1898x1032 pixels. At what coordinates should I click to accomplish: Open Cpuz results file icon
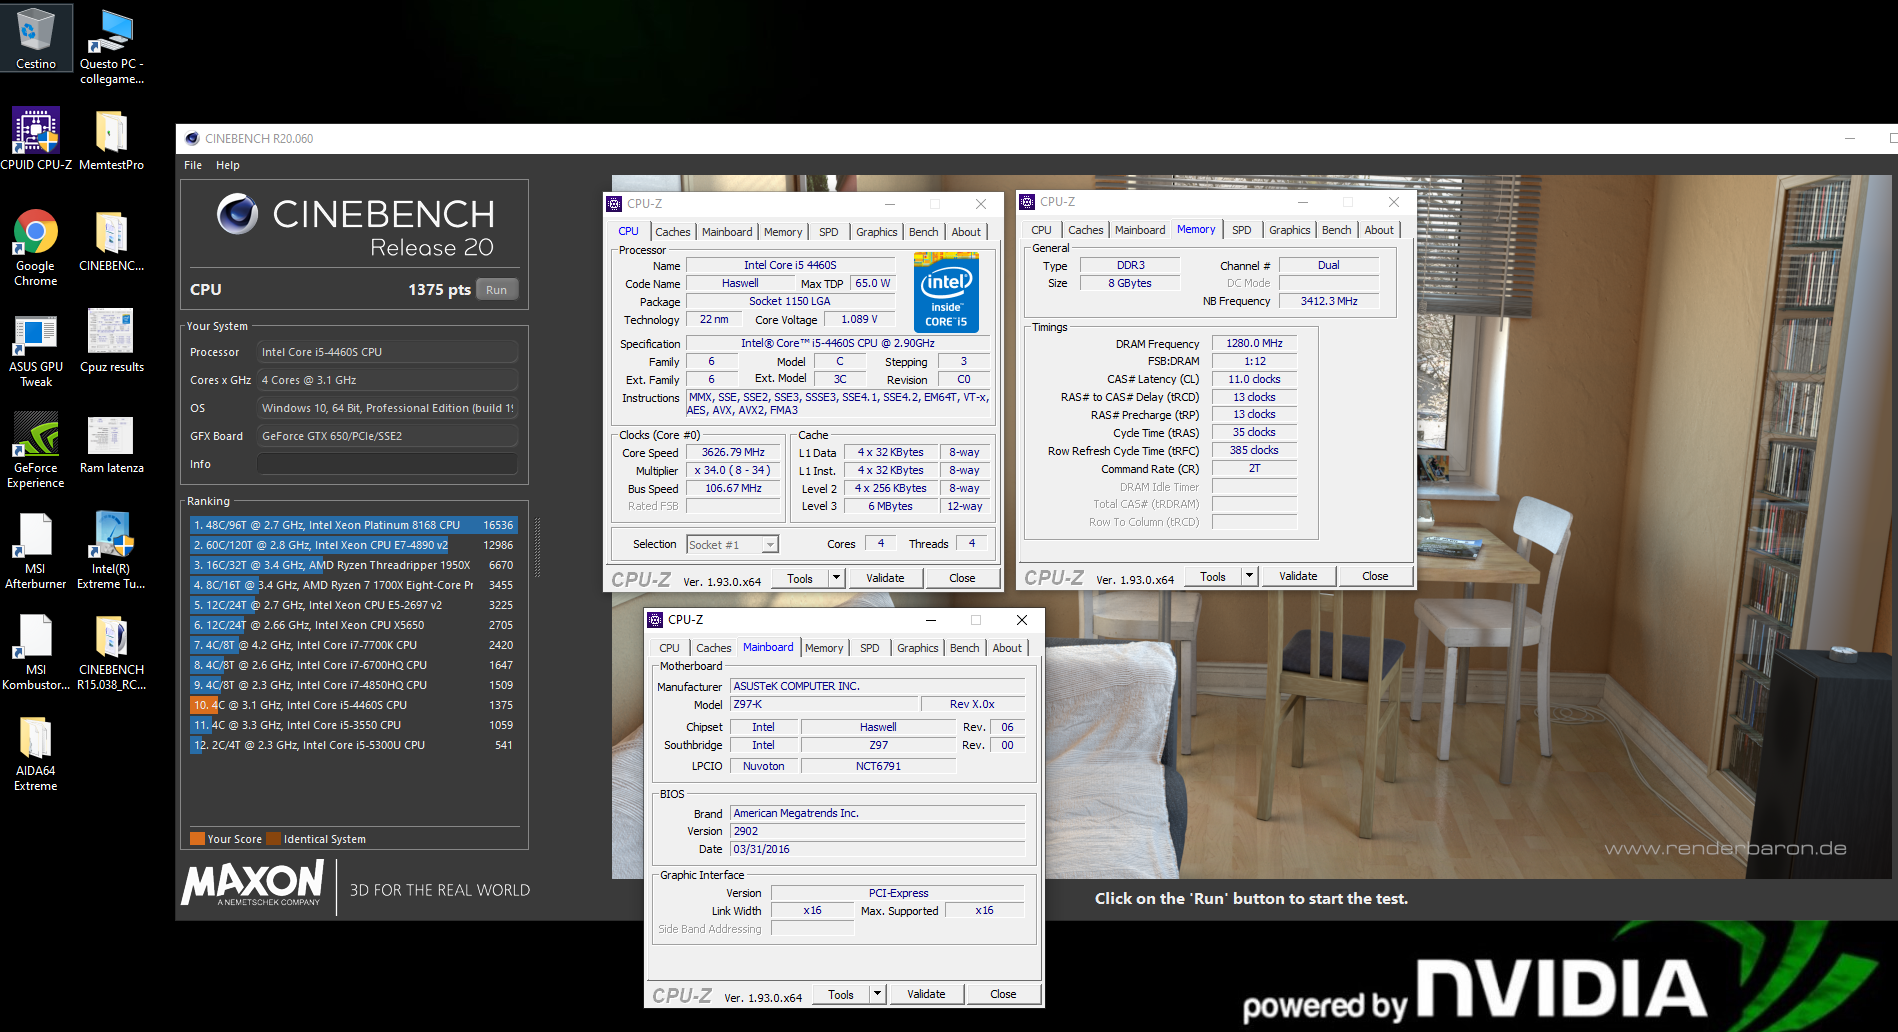pyautogui.click(x=111, y=341)
